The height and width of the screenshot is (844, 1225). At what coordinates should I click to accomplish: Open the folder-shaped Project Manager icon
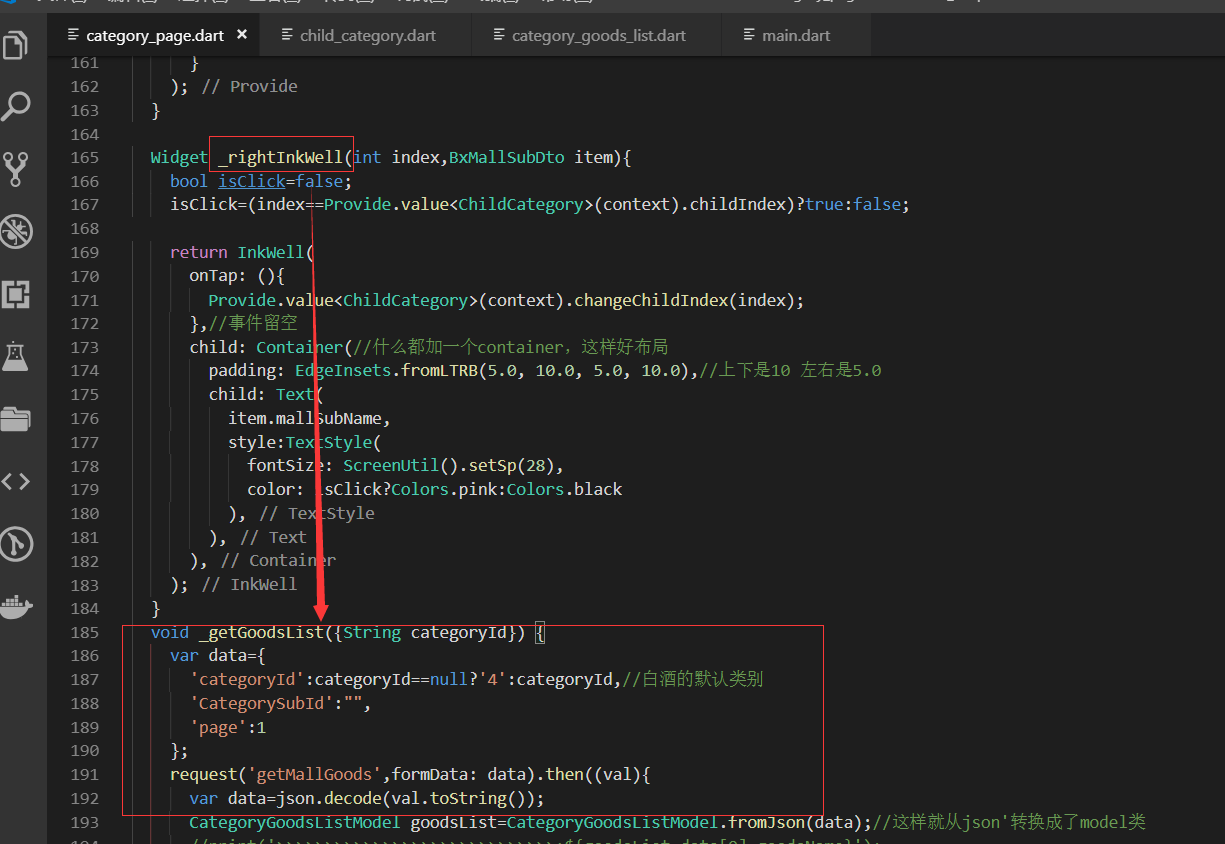click(16, 419)
